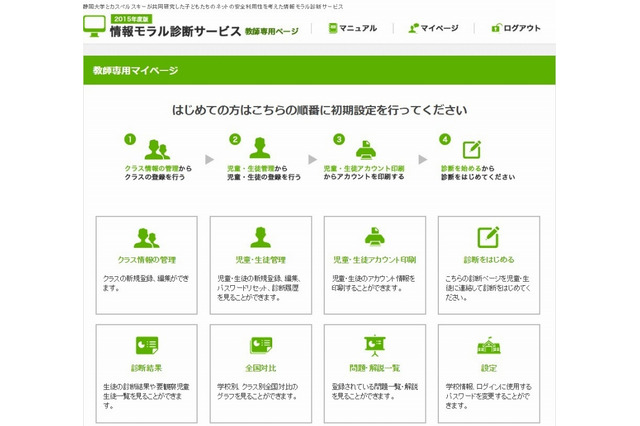This screenshot has height=426, width=640.
Task: Click step 1 group icon in setup guide
Action: point(157,149)
